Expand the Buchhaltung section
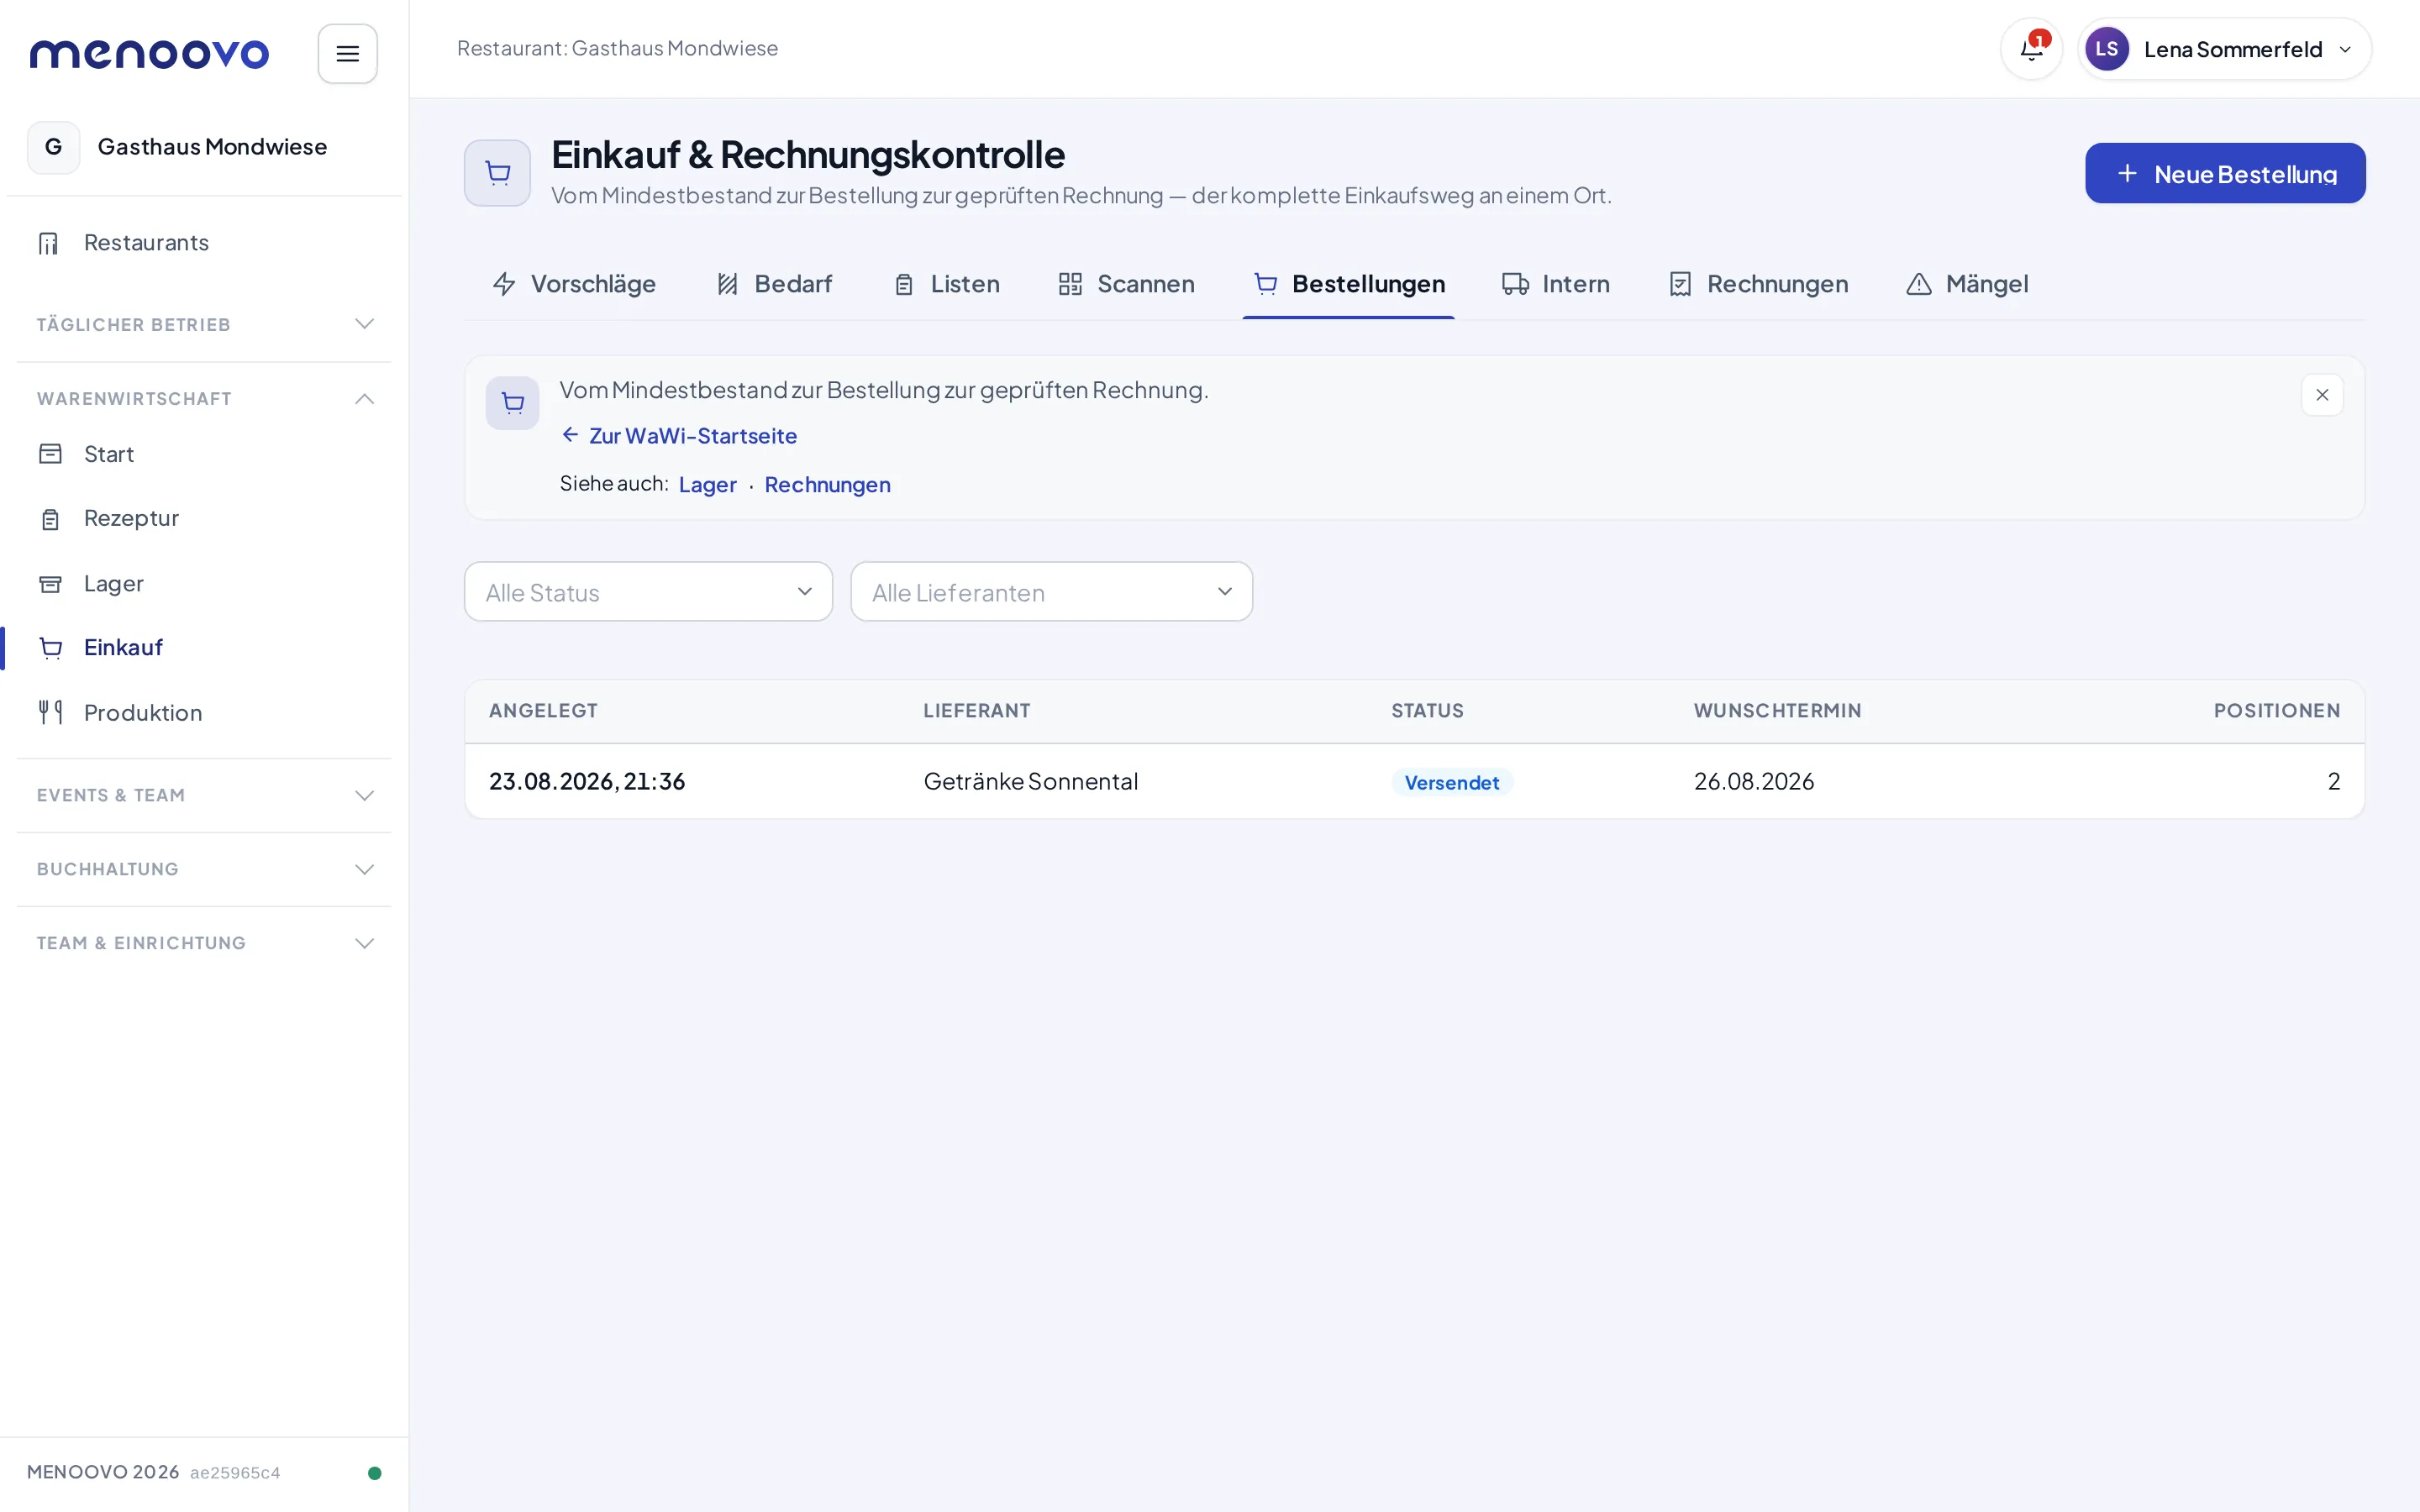 (x=204, y=869)
